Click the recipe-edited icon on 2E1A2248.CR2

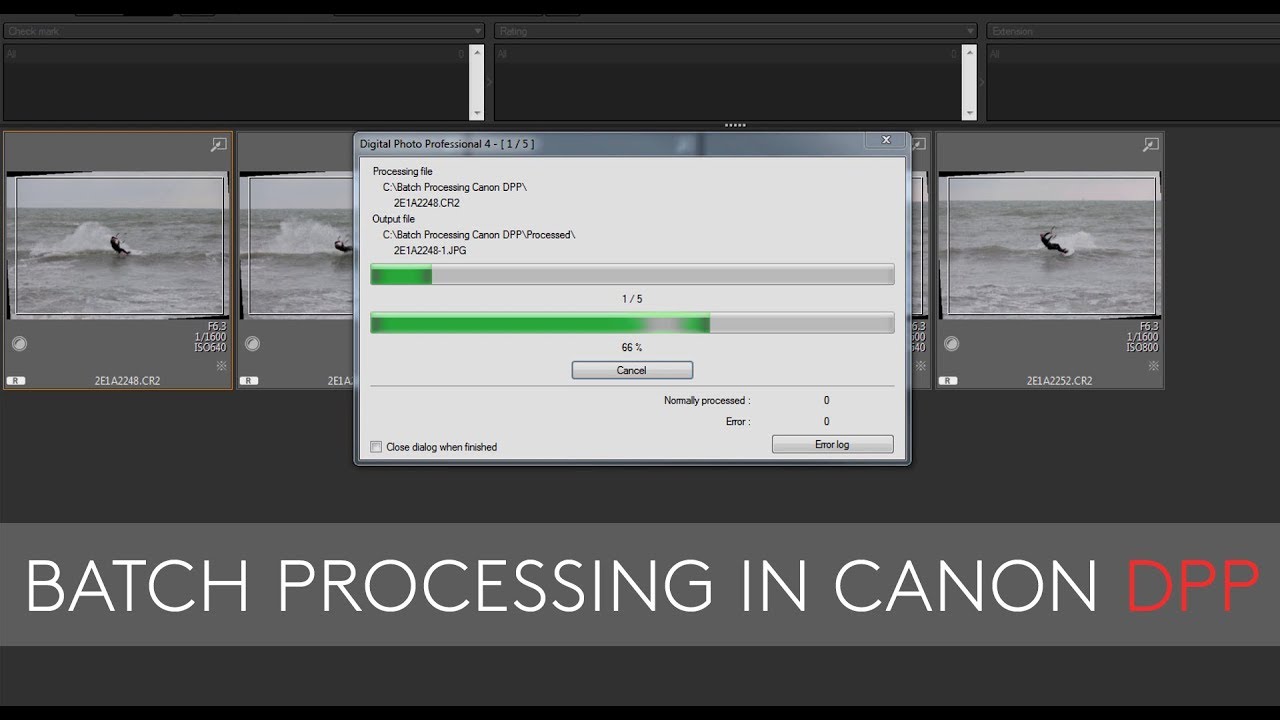tap(221, 366)
